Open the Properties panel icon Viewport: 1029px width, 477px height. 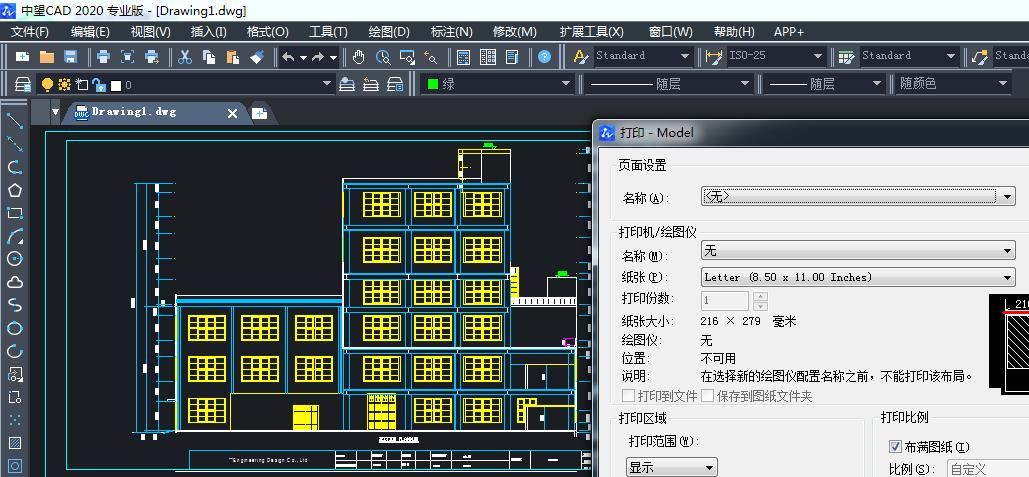(464, 57)
